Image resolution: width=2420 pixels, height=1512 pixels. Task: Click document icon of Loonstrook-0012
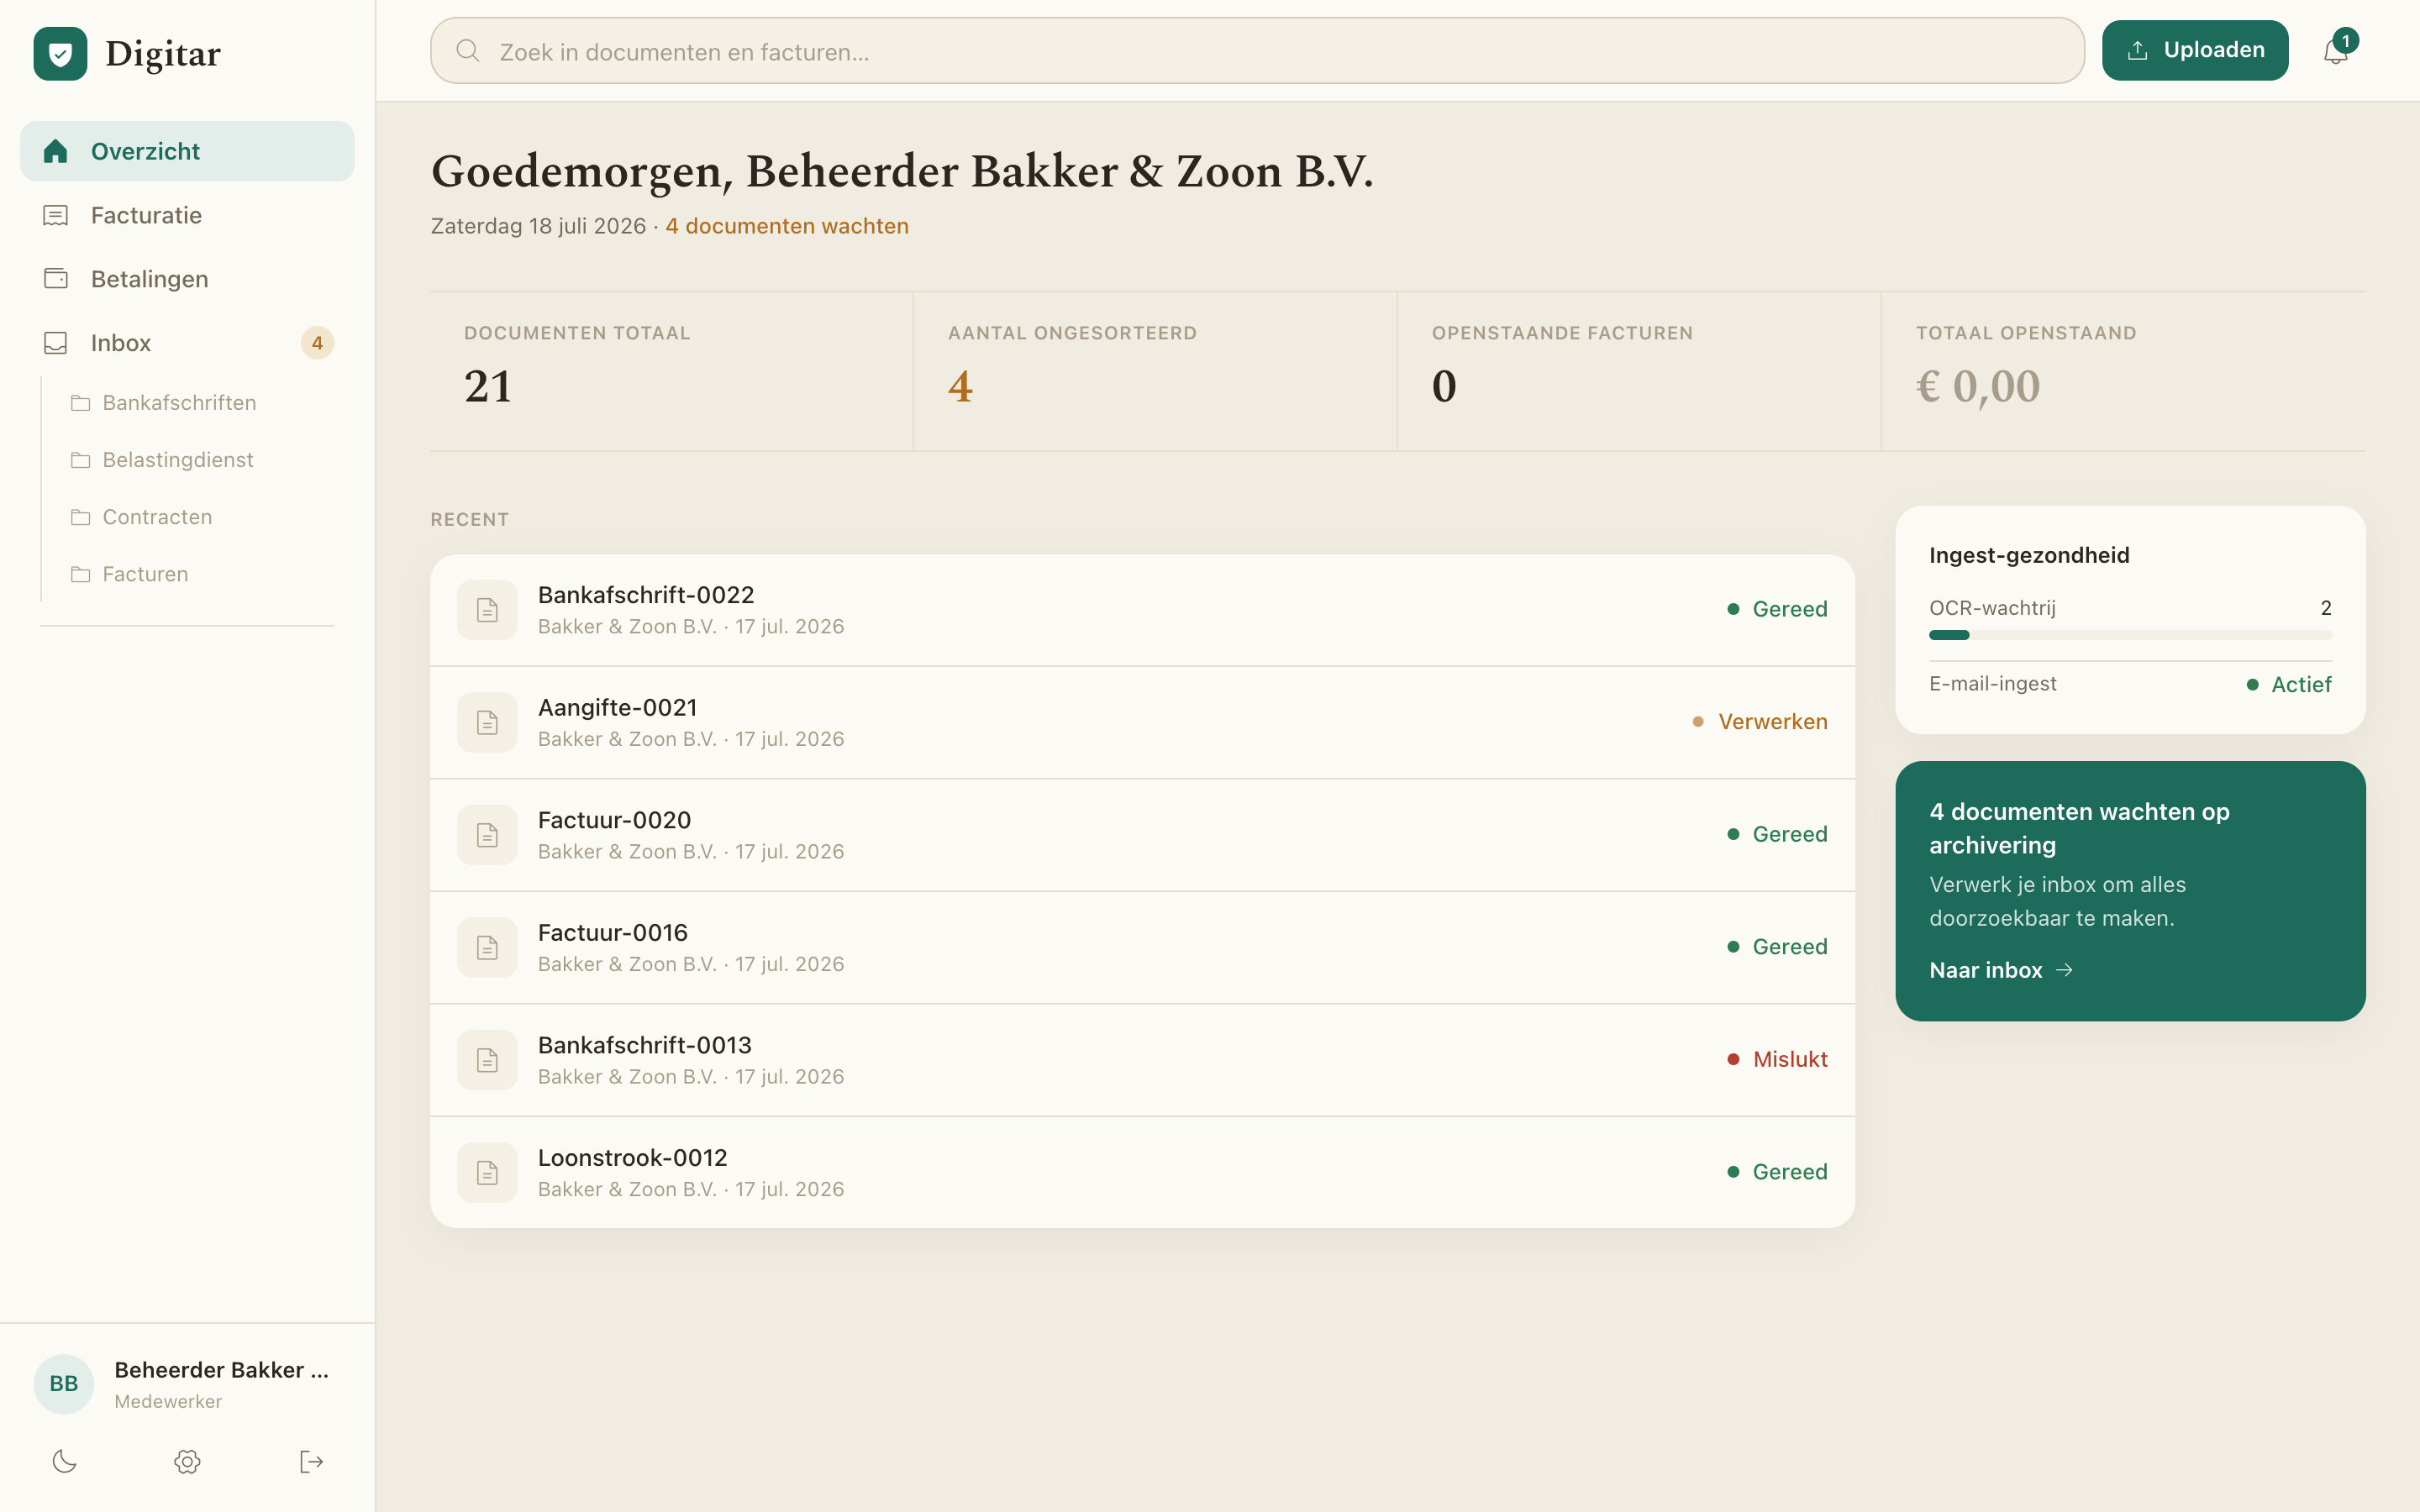pos(487,1172)
